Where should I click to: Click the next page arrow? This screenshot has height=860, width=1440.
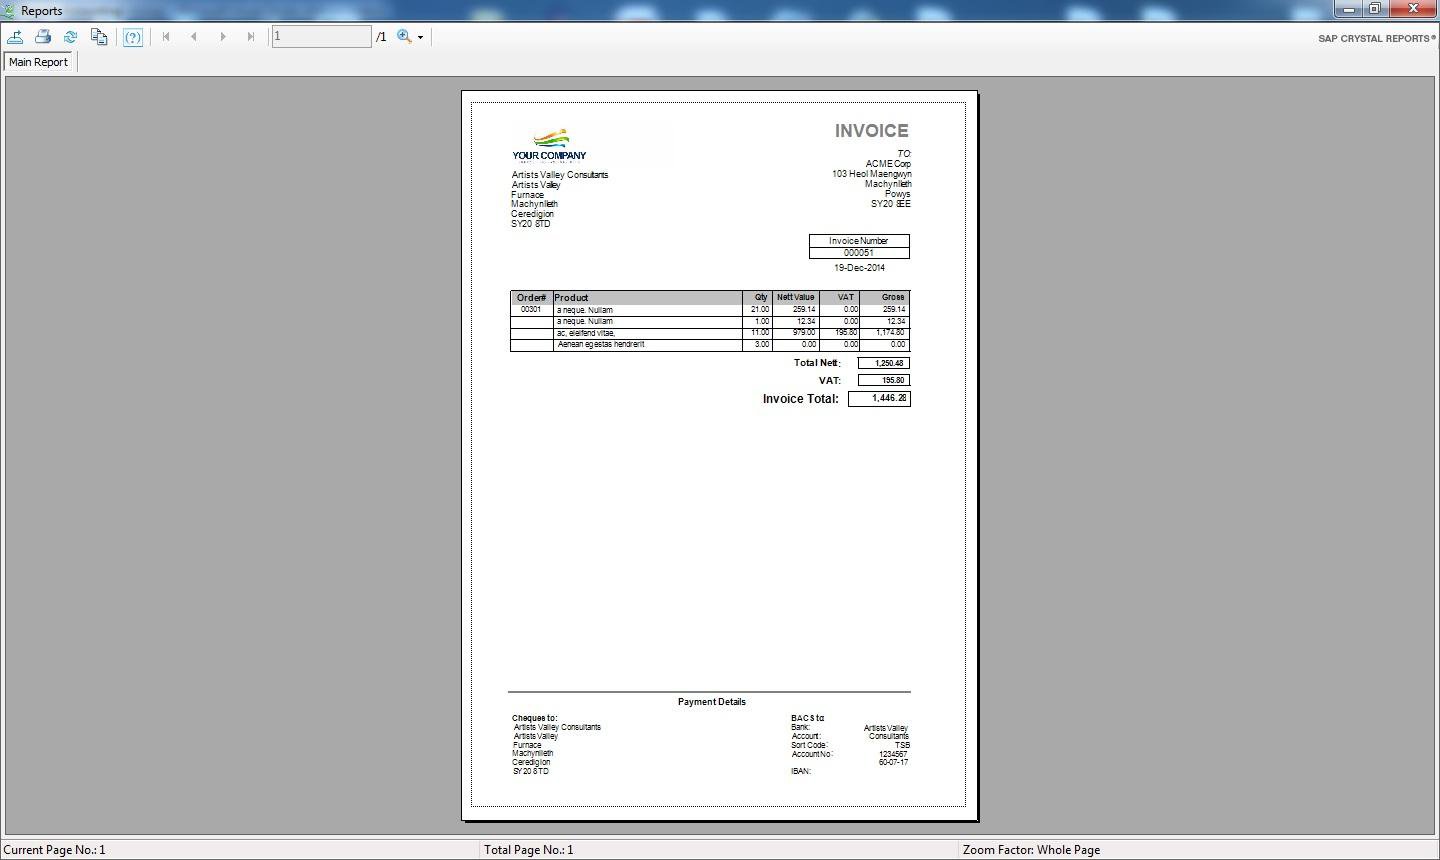pos(223,37)
